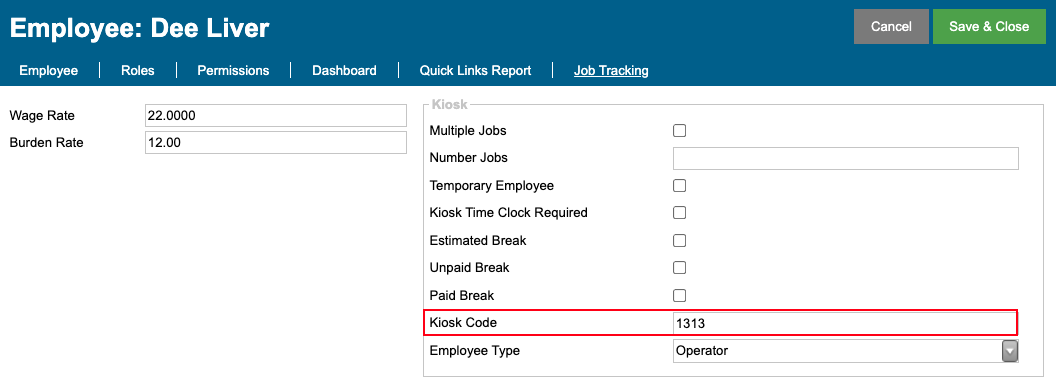
Task: Select the Number Jobs text box
Action: tap(845, 158)
